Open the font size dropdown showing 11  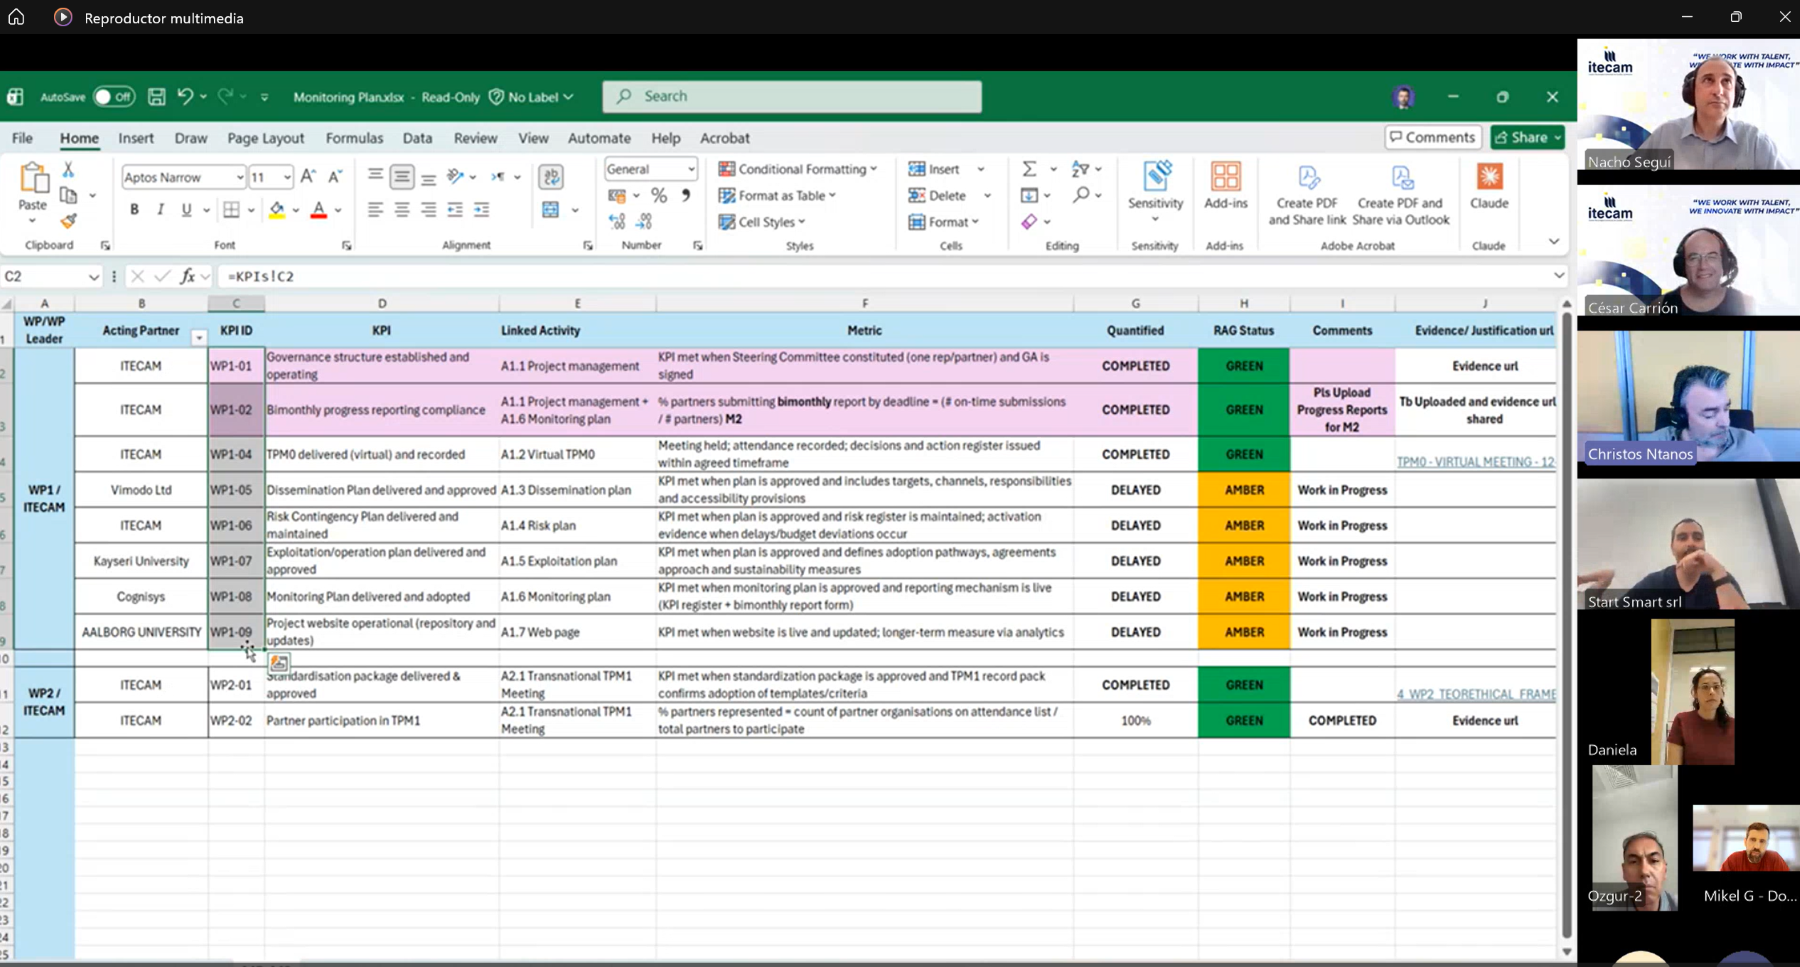coord(287,178)
